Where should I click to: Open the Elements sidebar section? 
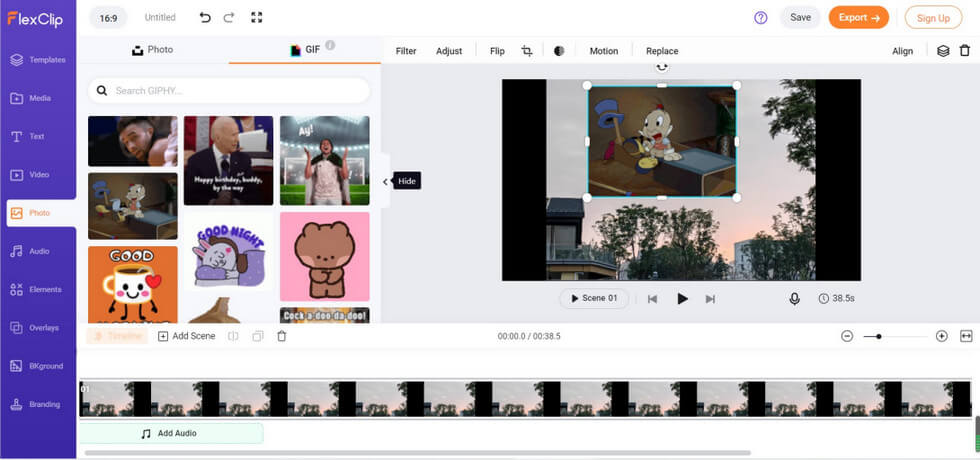coord(38,289)
